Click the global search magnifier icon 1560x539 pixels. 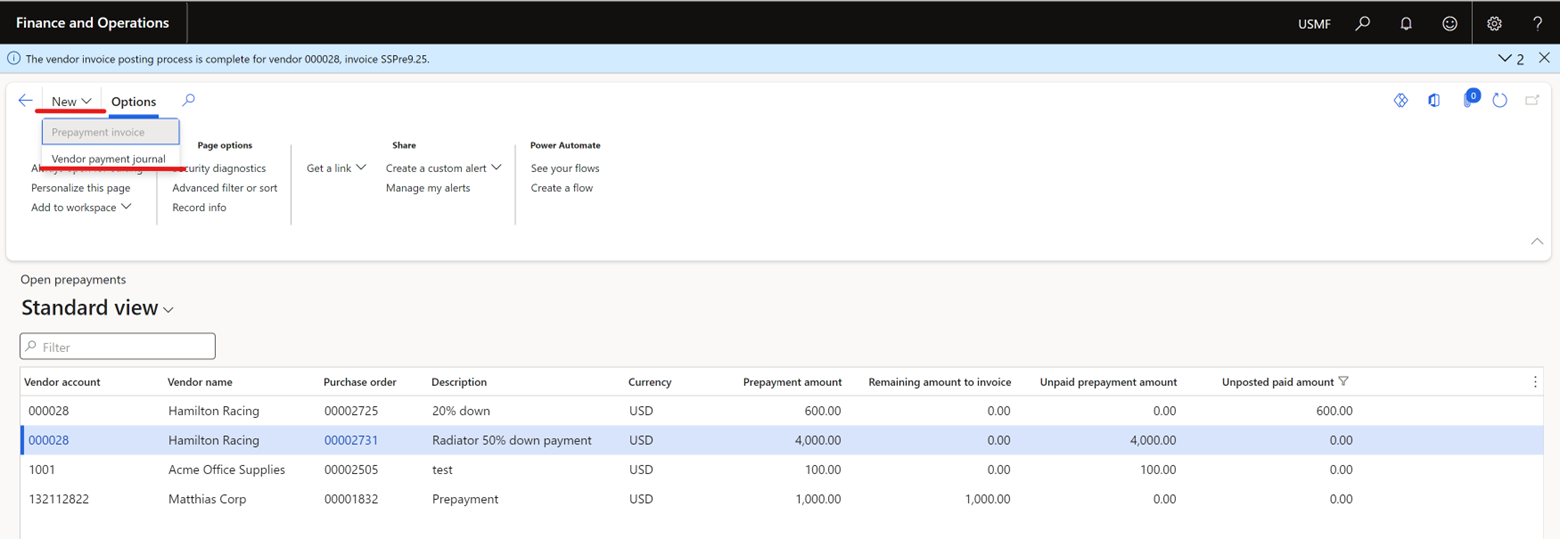1362,23
